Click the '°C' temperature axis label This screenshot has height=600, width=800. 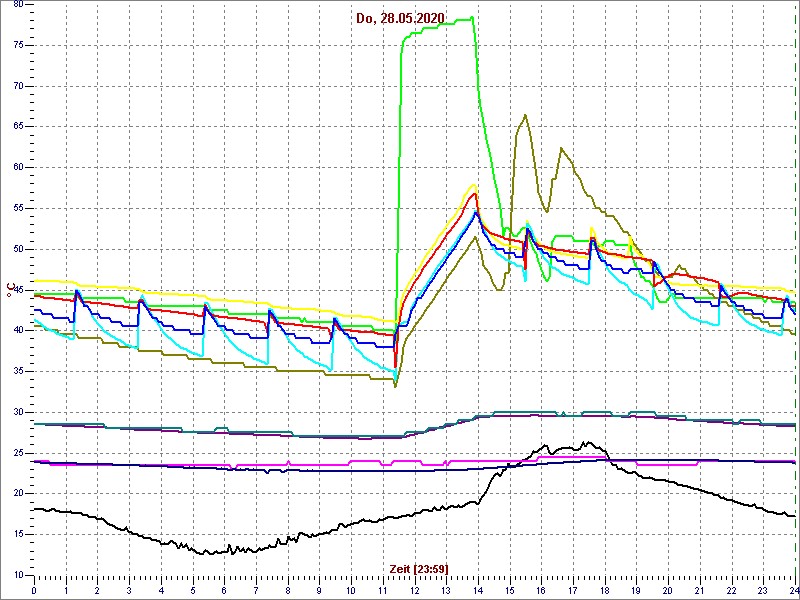pos(10,290)
